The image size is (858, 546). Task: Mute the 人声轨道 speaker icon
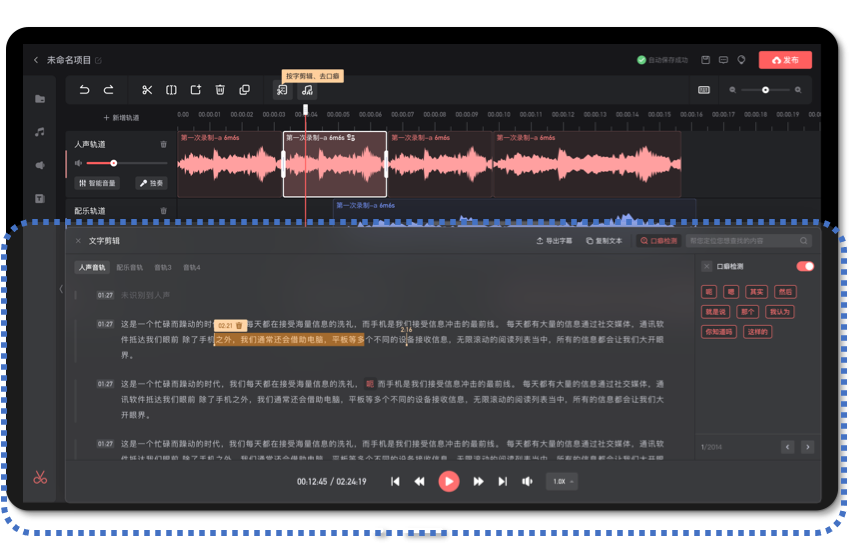79,163
